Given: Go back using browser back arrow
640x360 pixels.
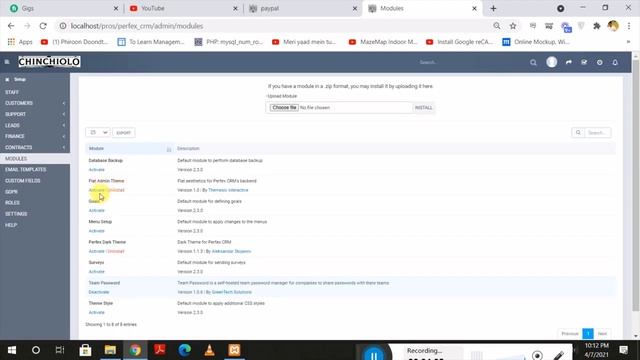Looking at the screenshot, I should (x=11, y=26).
